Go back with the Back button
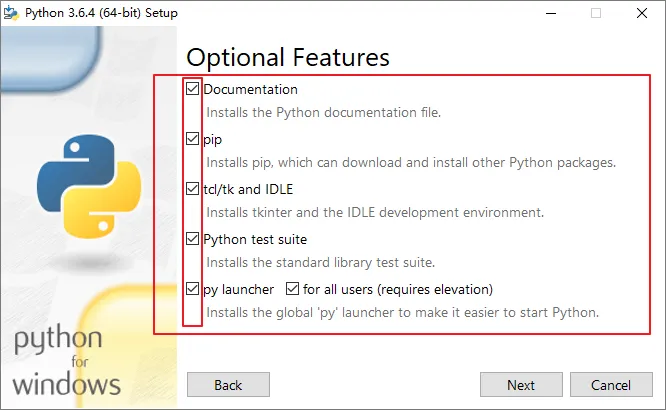Image resolution: width=666 pixels, height=410 pixels. tap(229, 385)
